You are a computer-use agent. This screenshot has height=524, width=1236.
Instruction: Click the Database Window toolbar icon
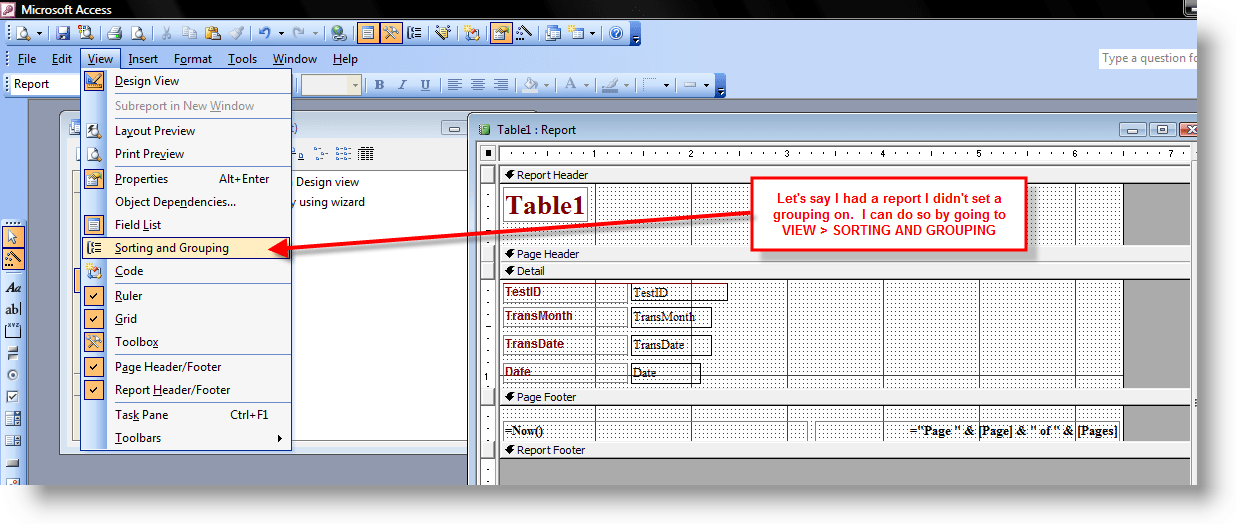click(553, 33)
